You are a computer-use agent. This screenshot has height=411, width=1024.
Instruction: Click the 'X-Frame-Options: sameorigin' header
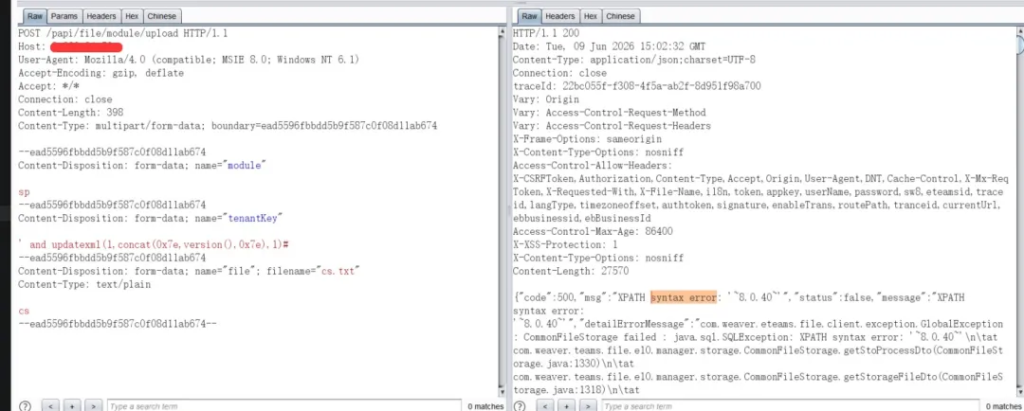pyautogui.click(x=587, y=139)
